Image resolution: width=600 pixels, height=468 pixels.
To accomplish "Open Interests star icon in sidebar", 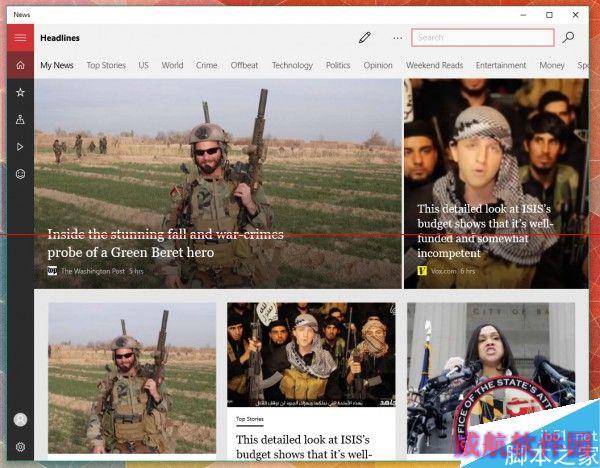I will (20, 92).
